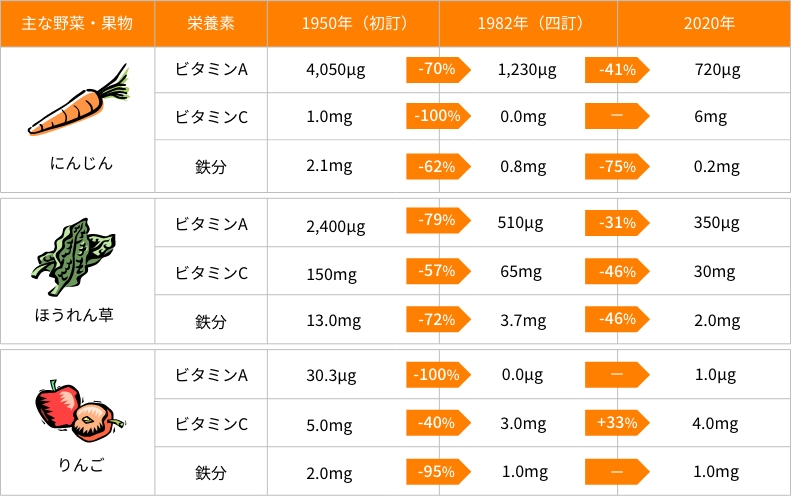791x496 pixels.
Task: Click the 主な野菜・果物 header cell
Action: tap(77, 24)
